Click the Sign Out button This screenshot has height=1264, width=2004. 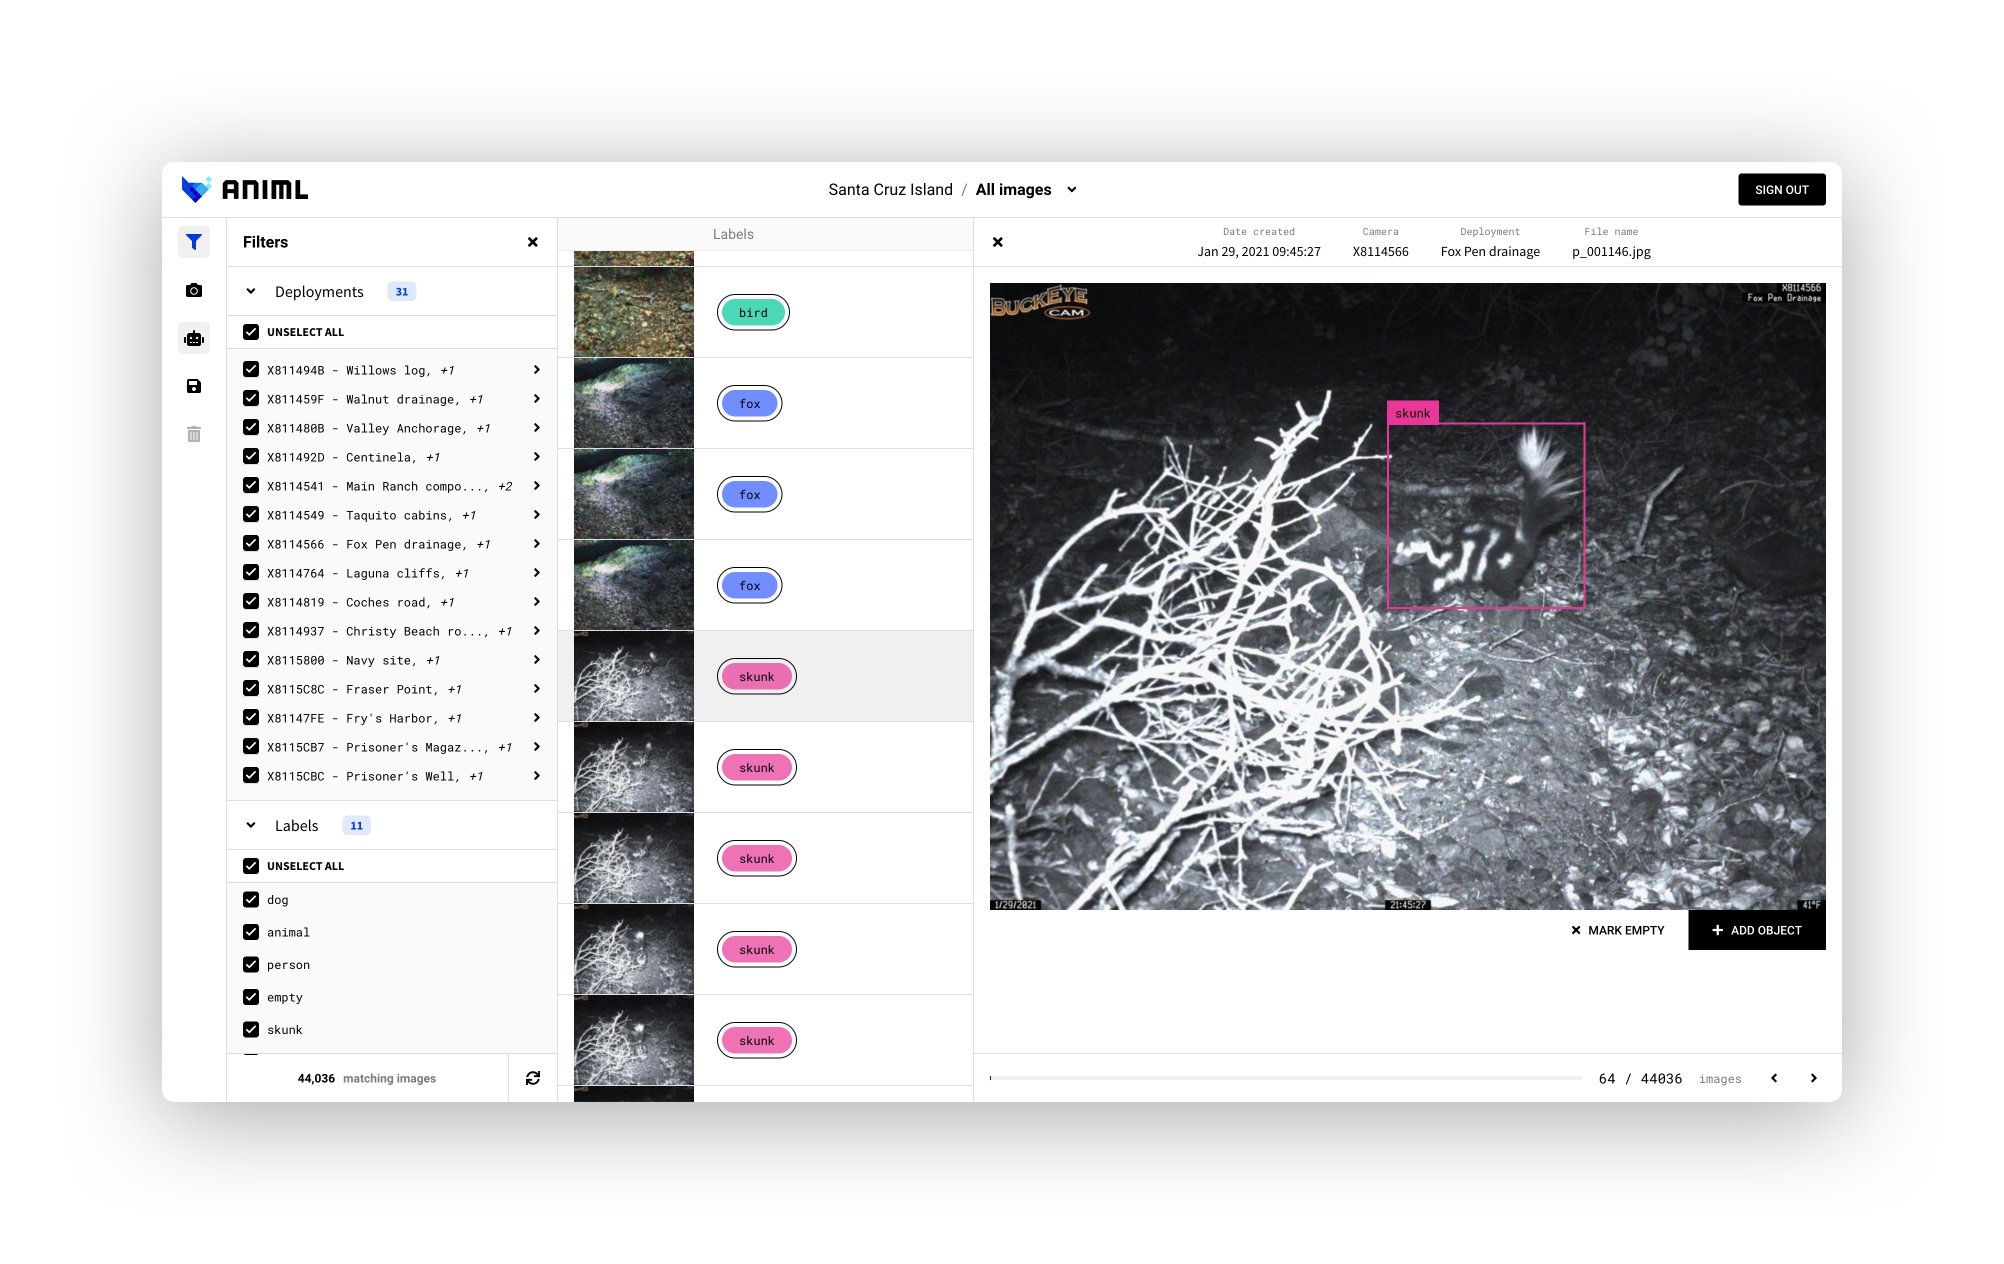click(1781, 190)
